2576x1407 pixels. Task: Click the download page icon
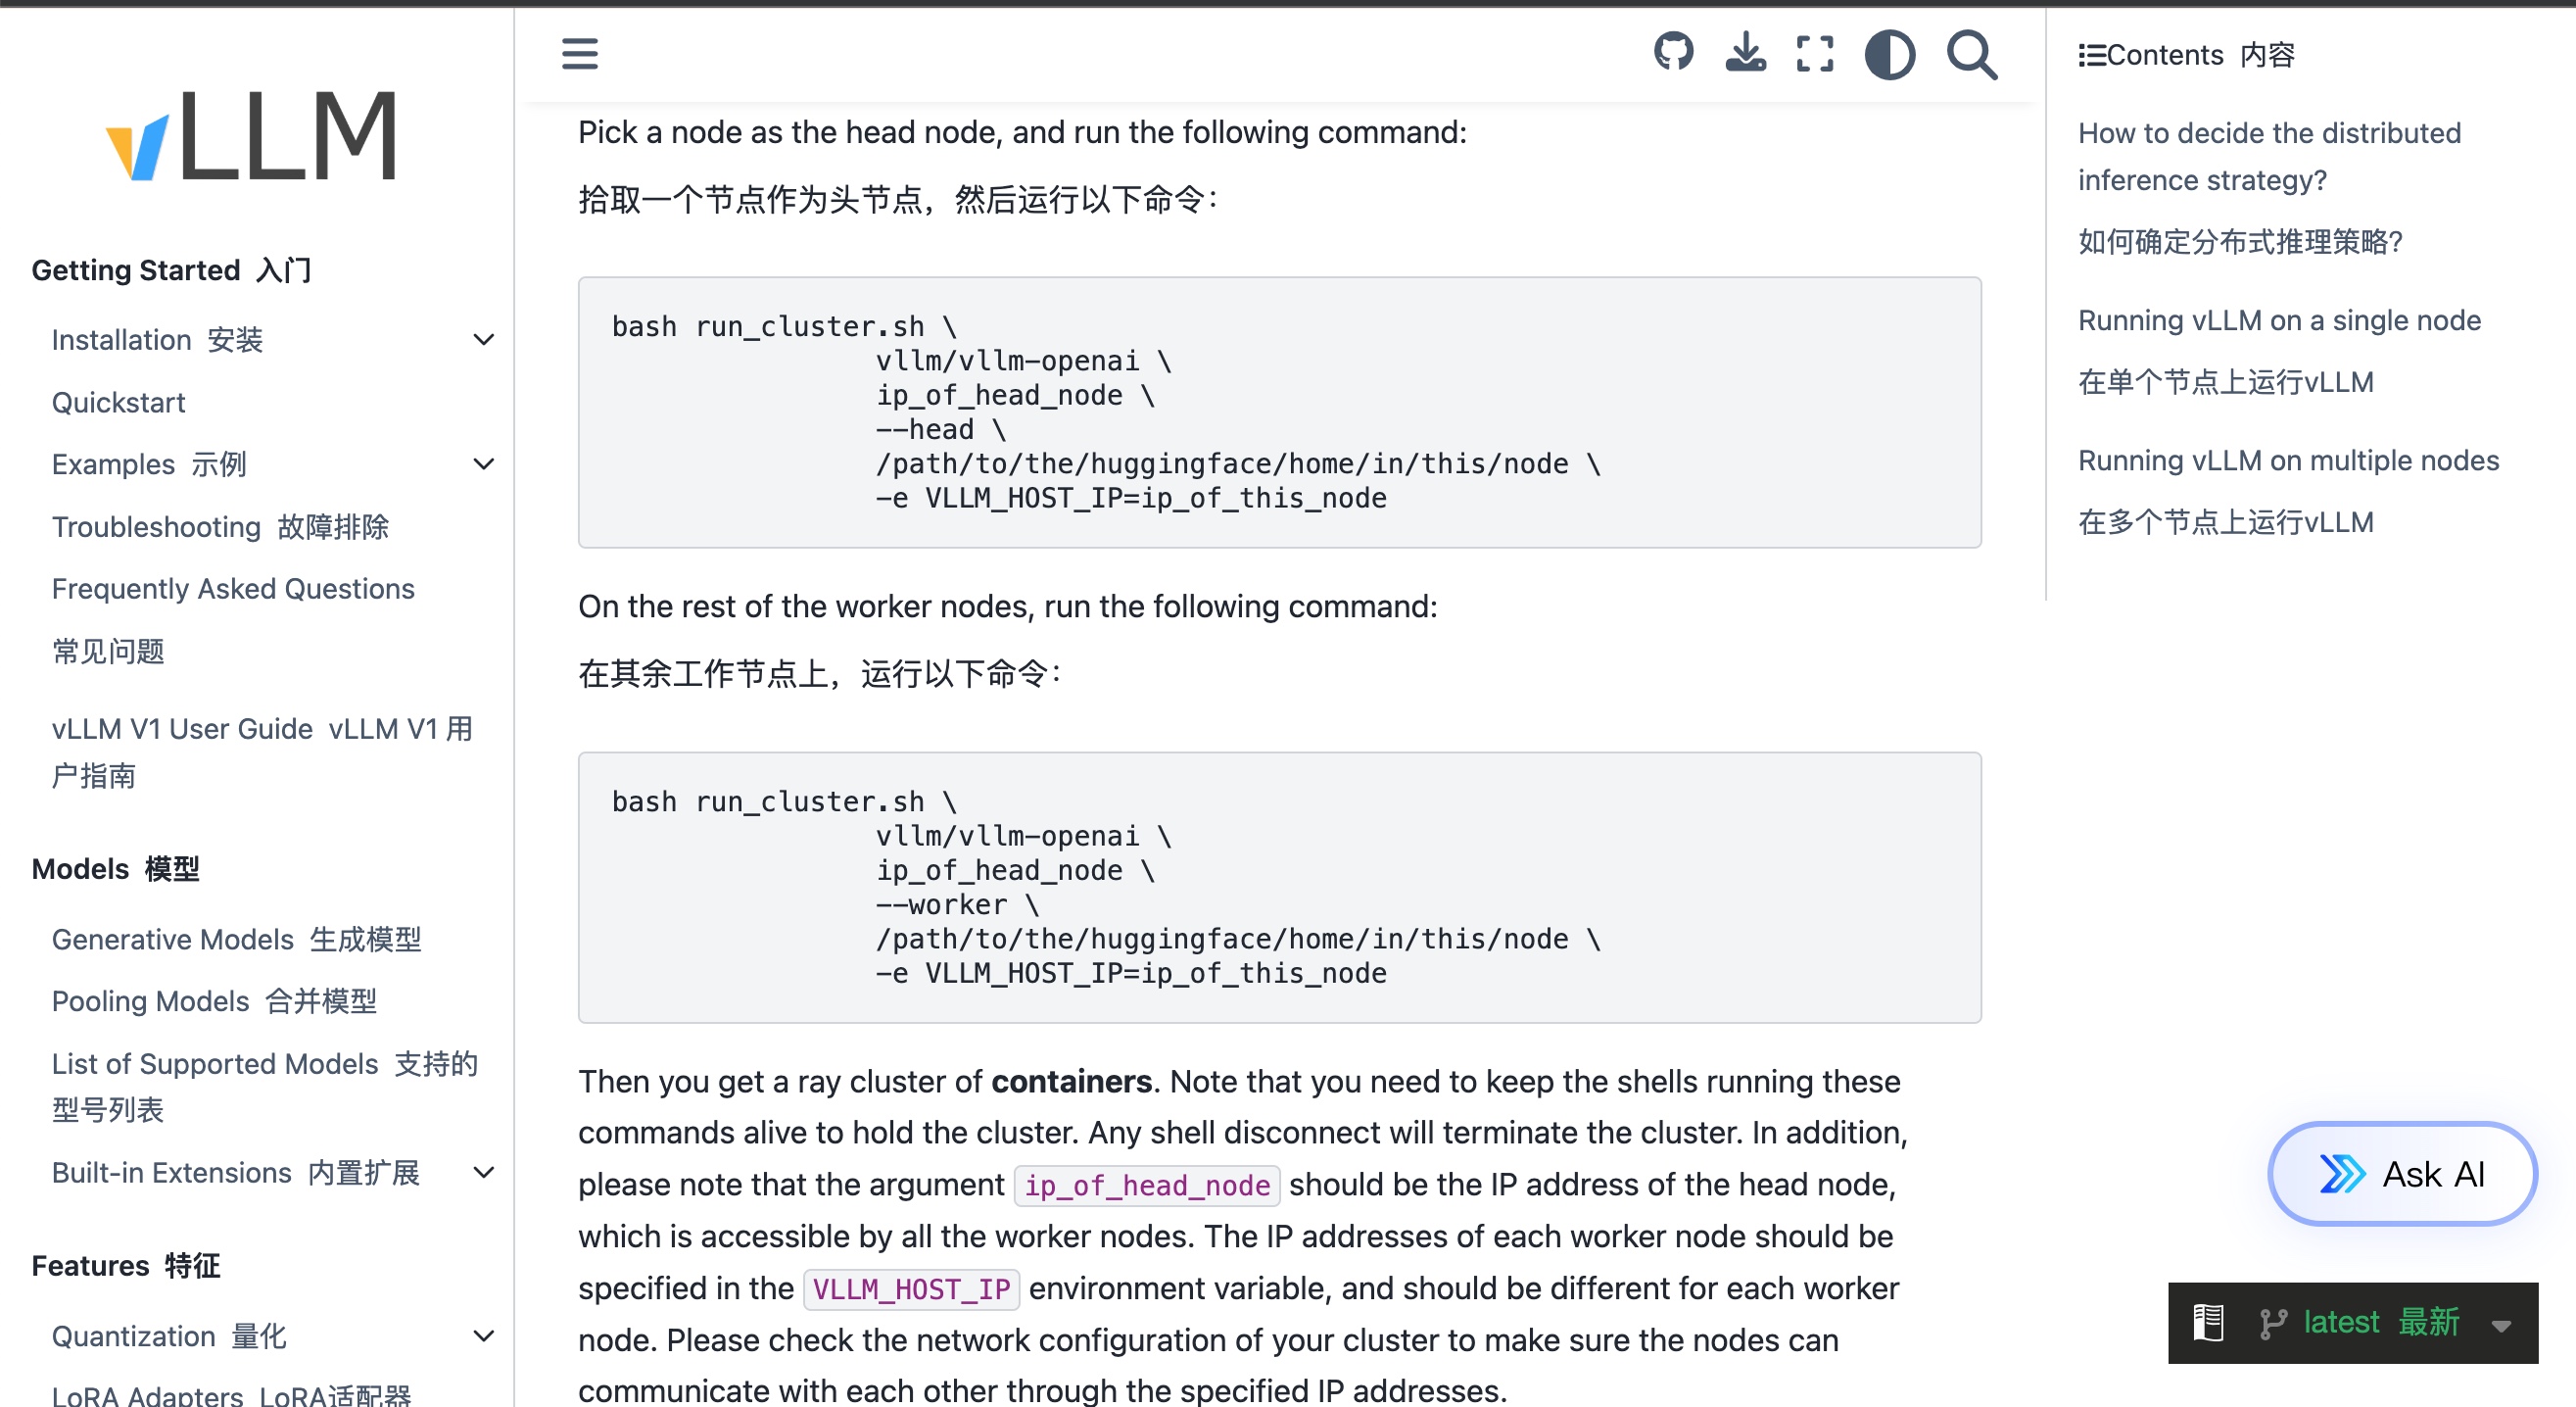(1745, 53)
